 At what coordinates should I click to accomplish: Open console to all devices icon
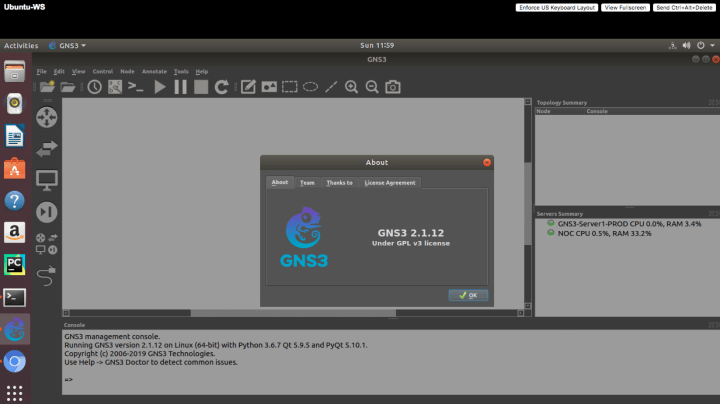pyautogui.click(x=135, y=87)
